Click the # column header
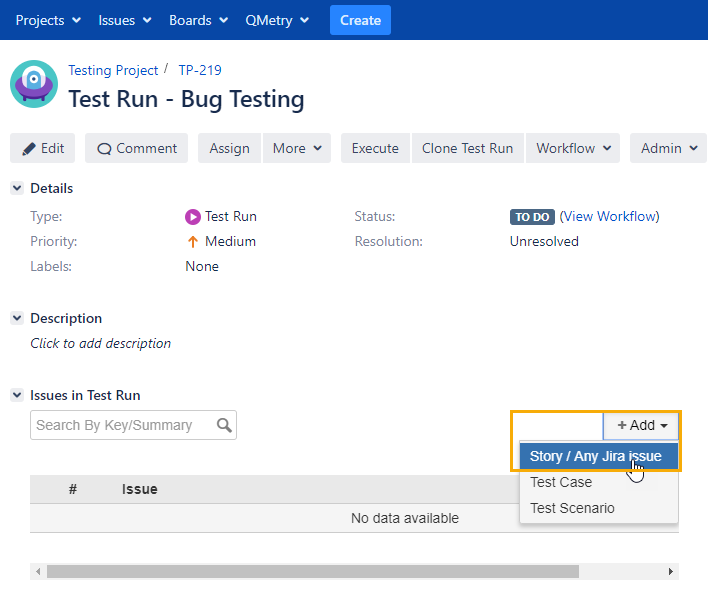 pyautogui.click(x=73, y=489)
